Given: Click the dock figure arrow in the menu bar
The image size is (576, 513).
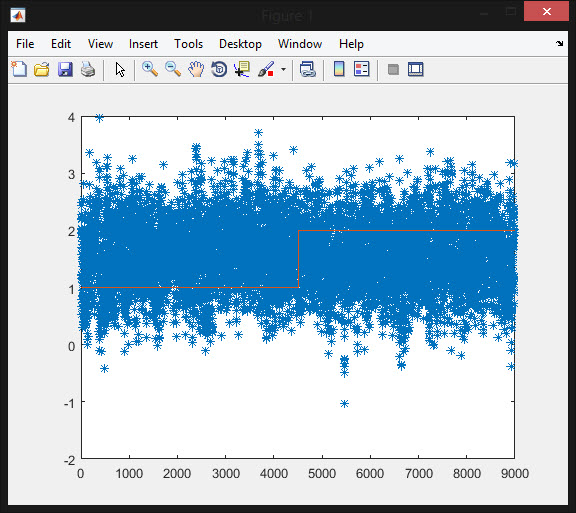Looking at the screenshot, I should coord(559,44).
